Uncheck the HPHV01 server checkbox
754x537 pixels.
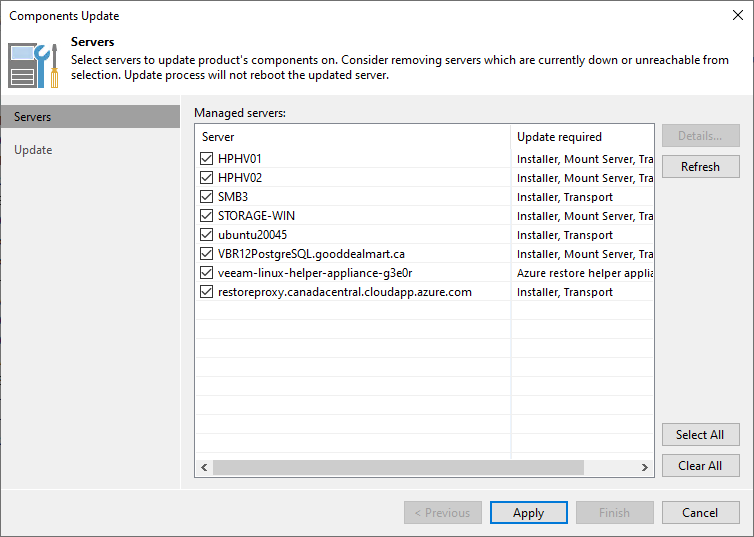(207, 159)
